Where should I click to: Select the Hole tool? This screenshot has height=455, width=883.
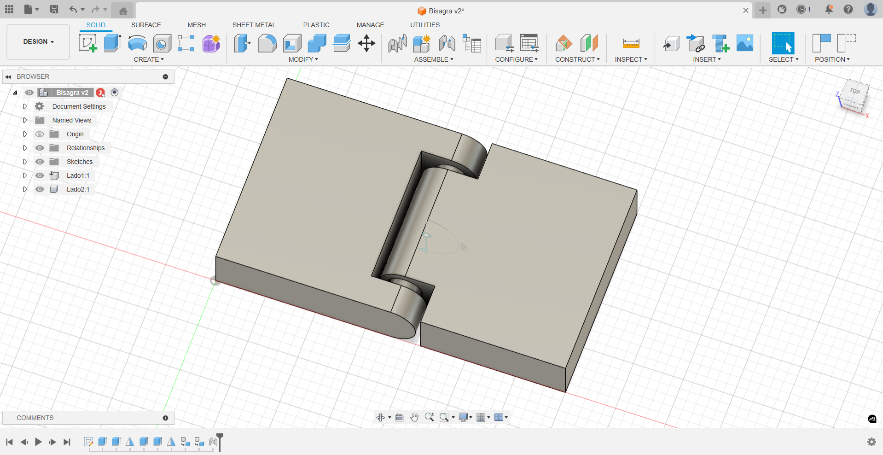[162, 43]
